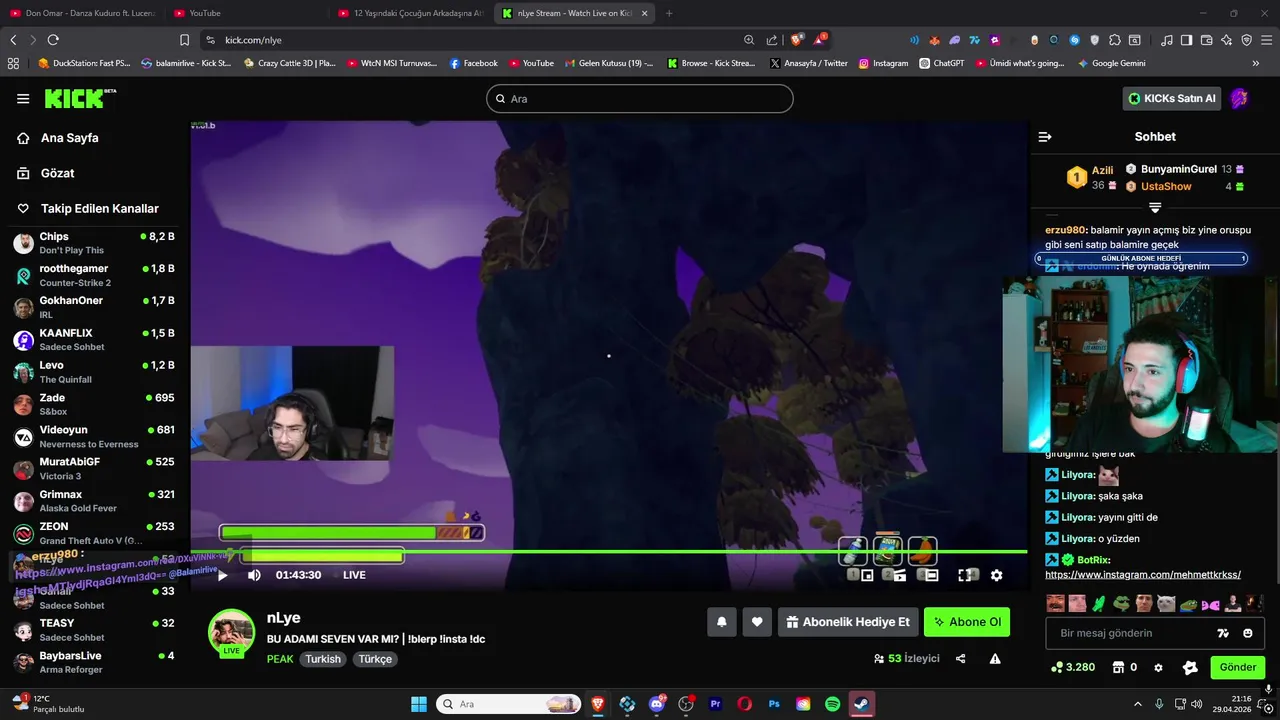Image resolution: width=1280 pixels, height=720 pixels.
Task: Open Steam from the taskbar
Action: tap(861, 704)
